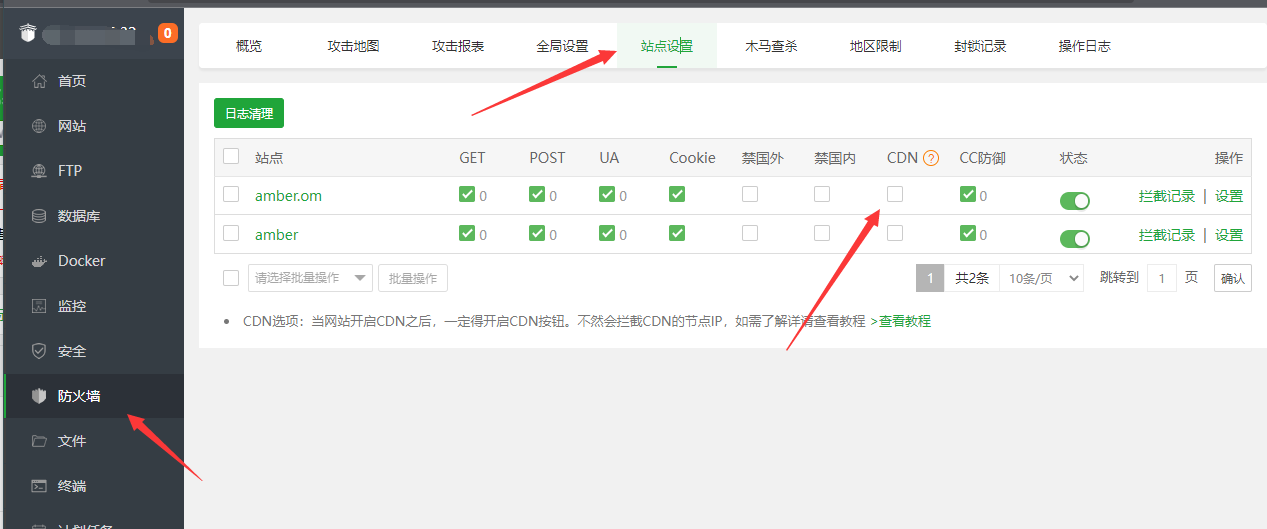
Task: Click the shield-check icon beside 安全
Action: coord(39,351)
